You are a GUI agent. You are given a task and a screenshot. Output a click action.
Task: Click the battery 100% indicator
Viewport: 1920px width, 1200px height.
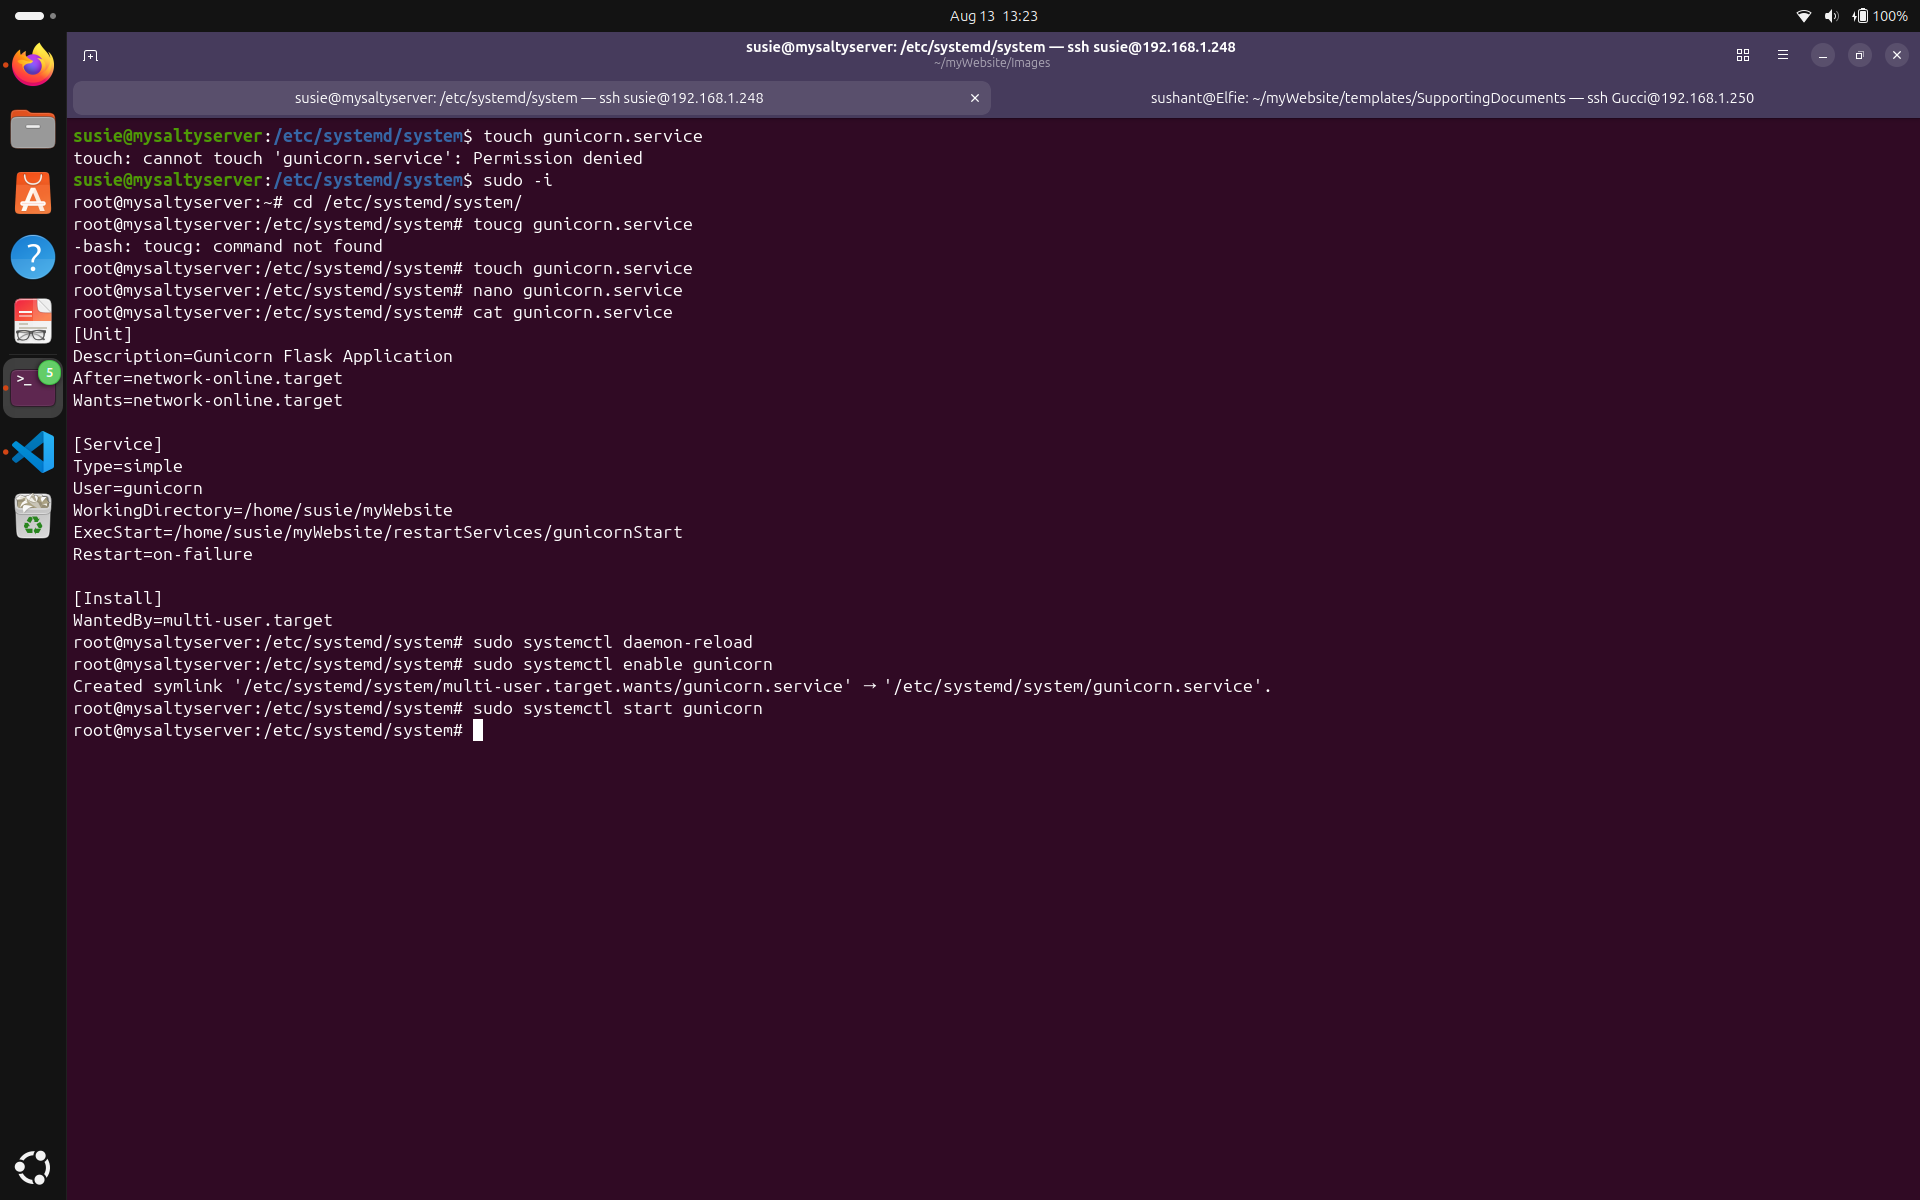pos(1880,16)
